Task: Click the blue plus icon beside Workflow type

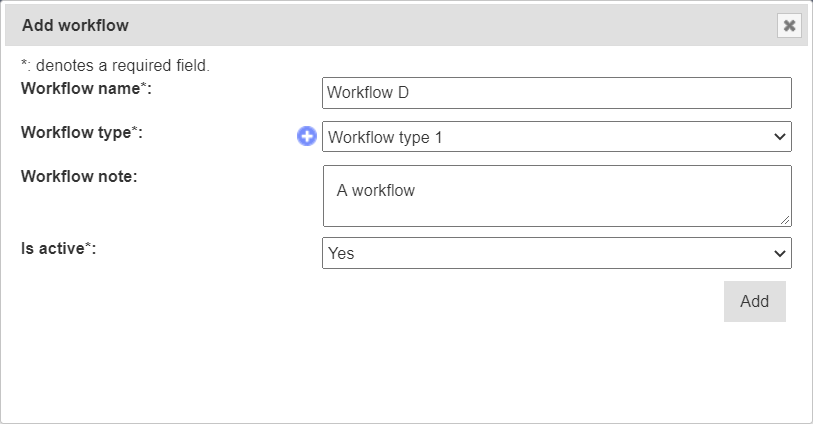Action: tap(307, 137)
